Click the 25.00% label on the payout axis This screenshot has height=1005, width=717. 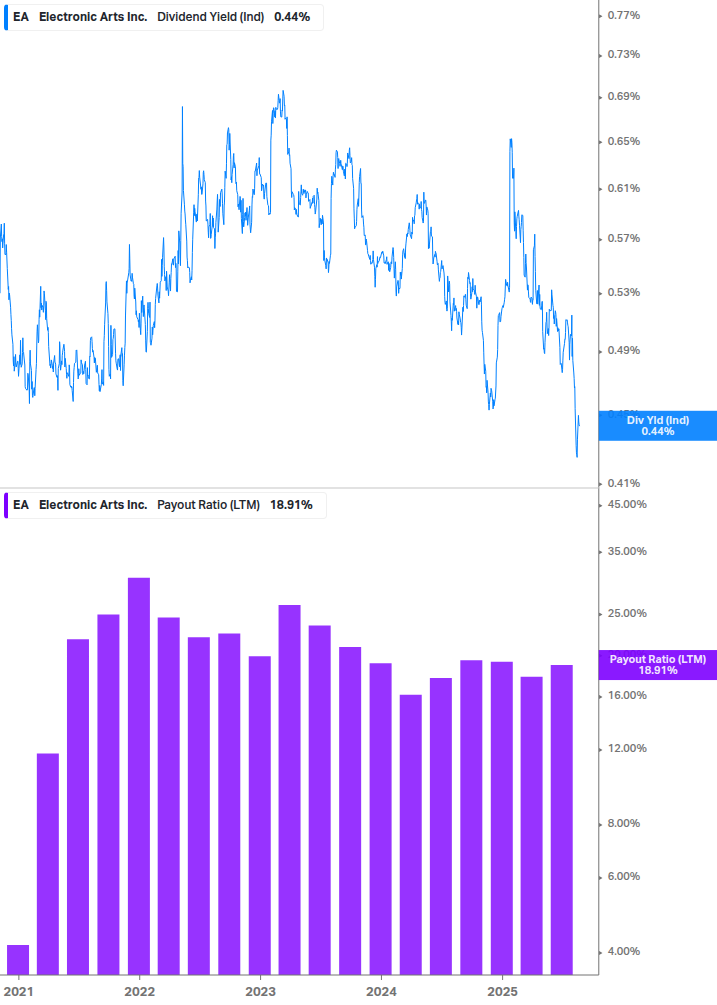pos(627,613)
